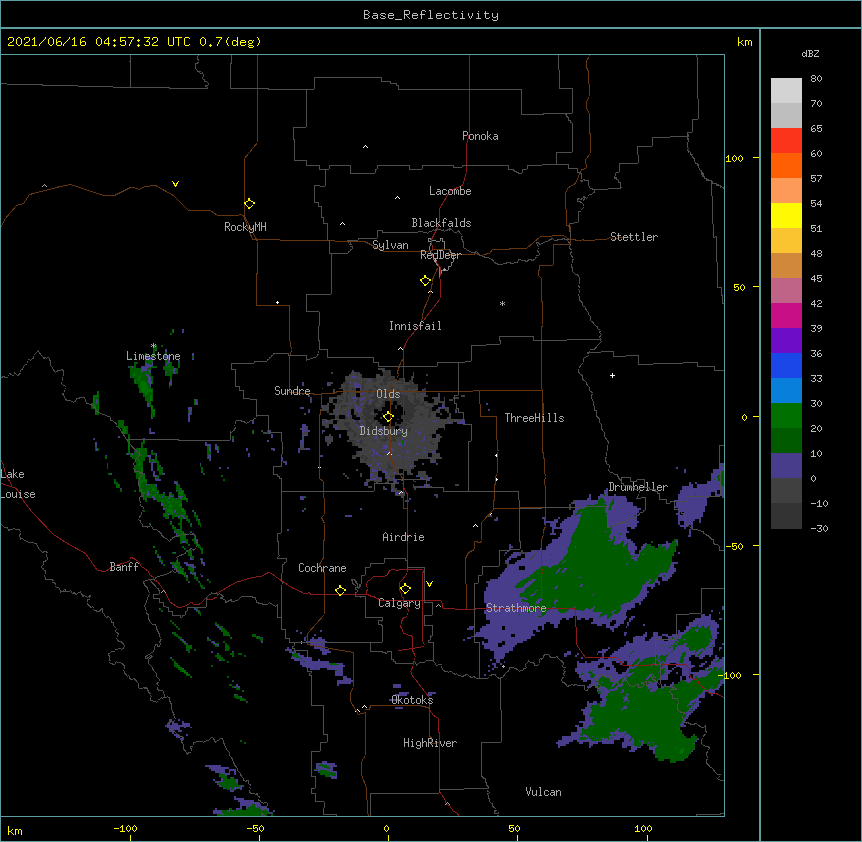The image size is (862, 842).
Task: Select the yellow diamond marker south of RedDeer
Action: coord(425,281)
